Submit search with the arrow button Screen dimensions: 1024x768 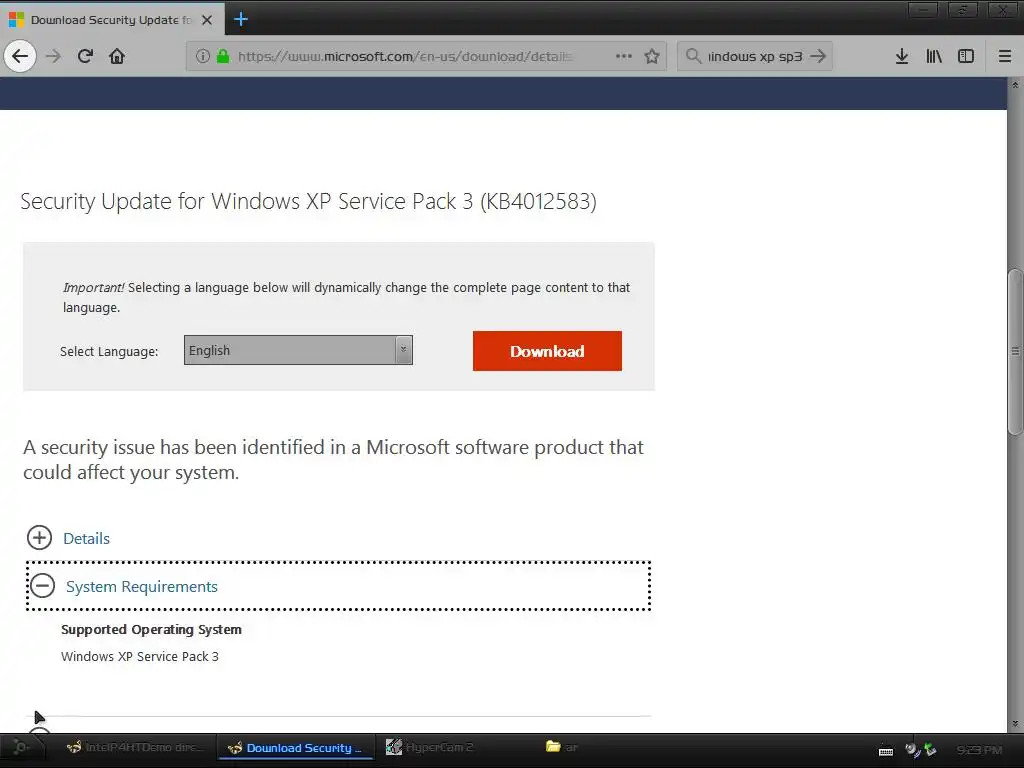(x=818, y=56)
